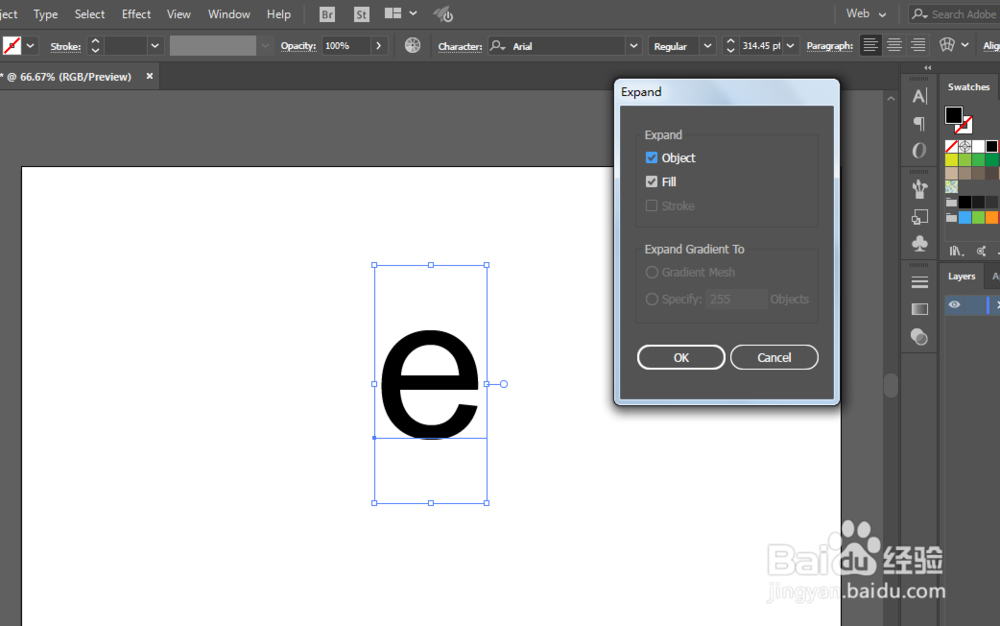
Task: Select the Specify objects radio option
Action: pyautogui.click(x=652, y=299)
